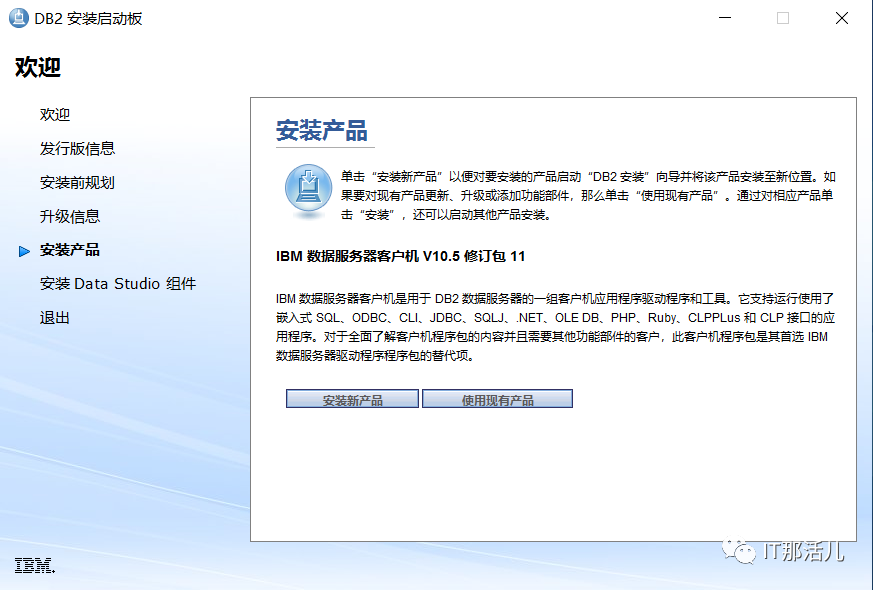Click the blue arrow beside 安装产品

[x=24, y=252]
